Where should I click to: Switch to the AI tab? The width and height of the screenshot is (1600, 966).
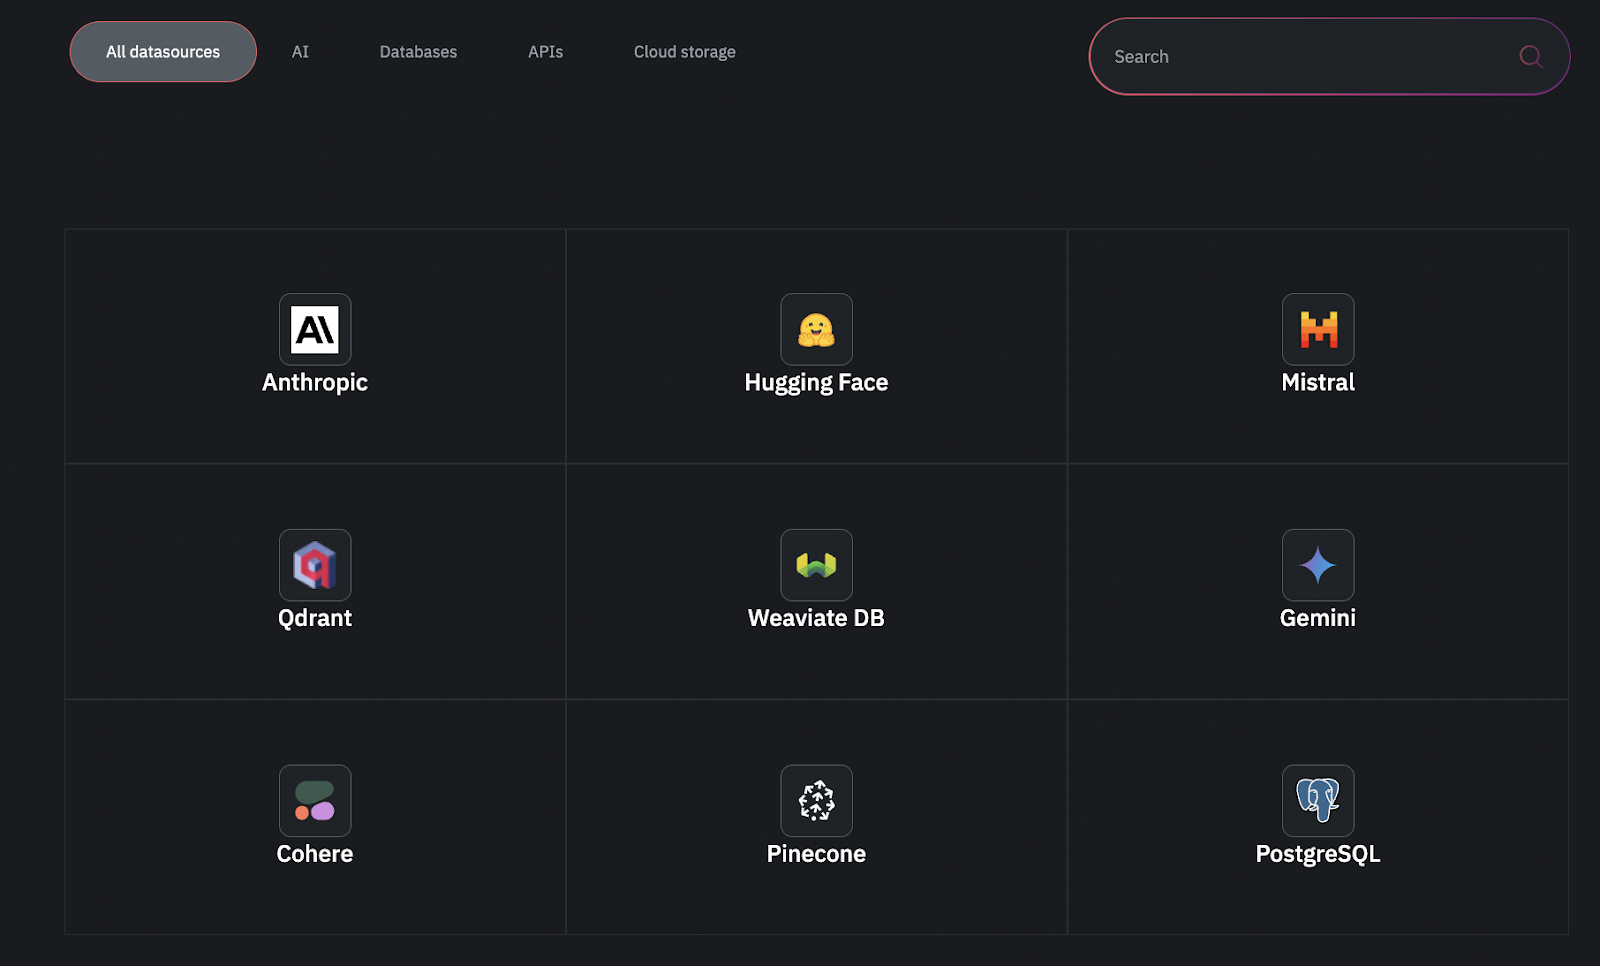(300, 51)
